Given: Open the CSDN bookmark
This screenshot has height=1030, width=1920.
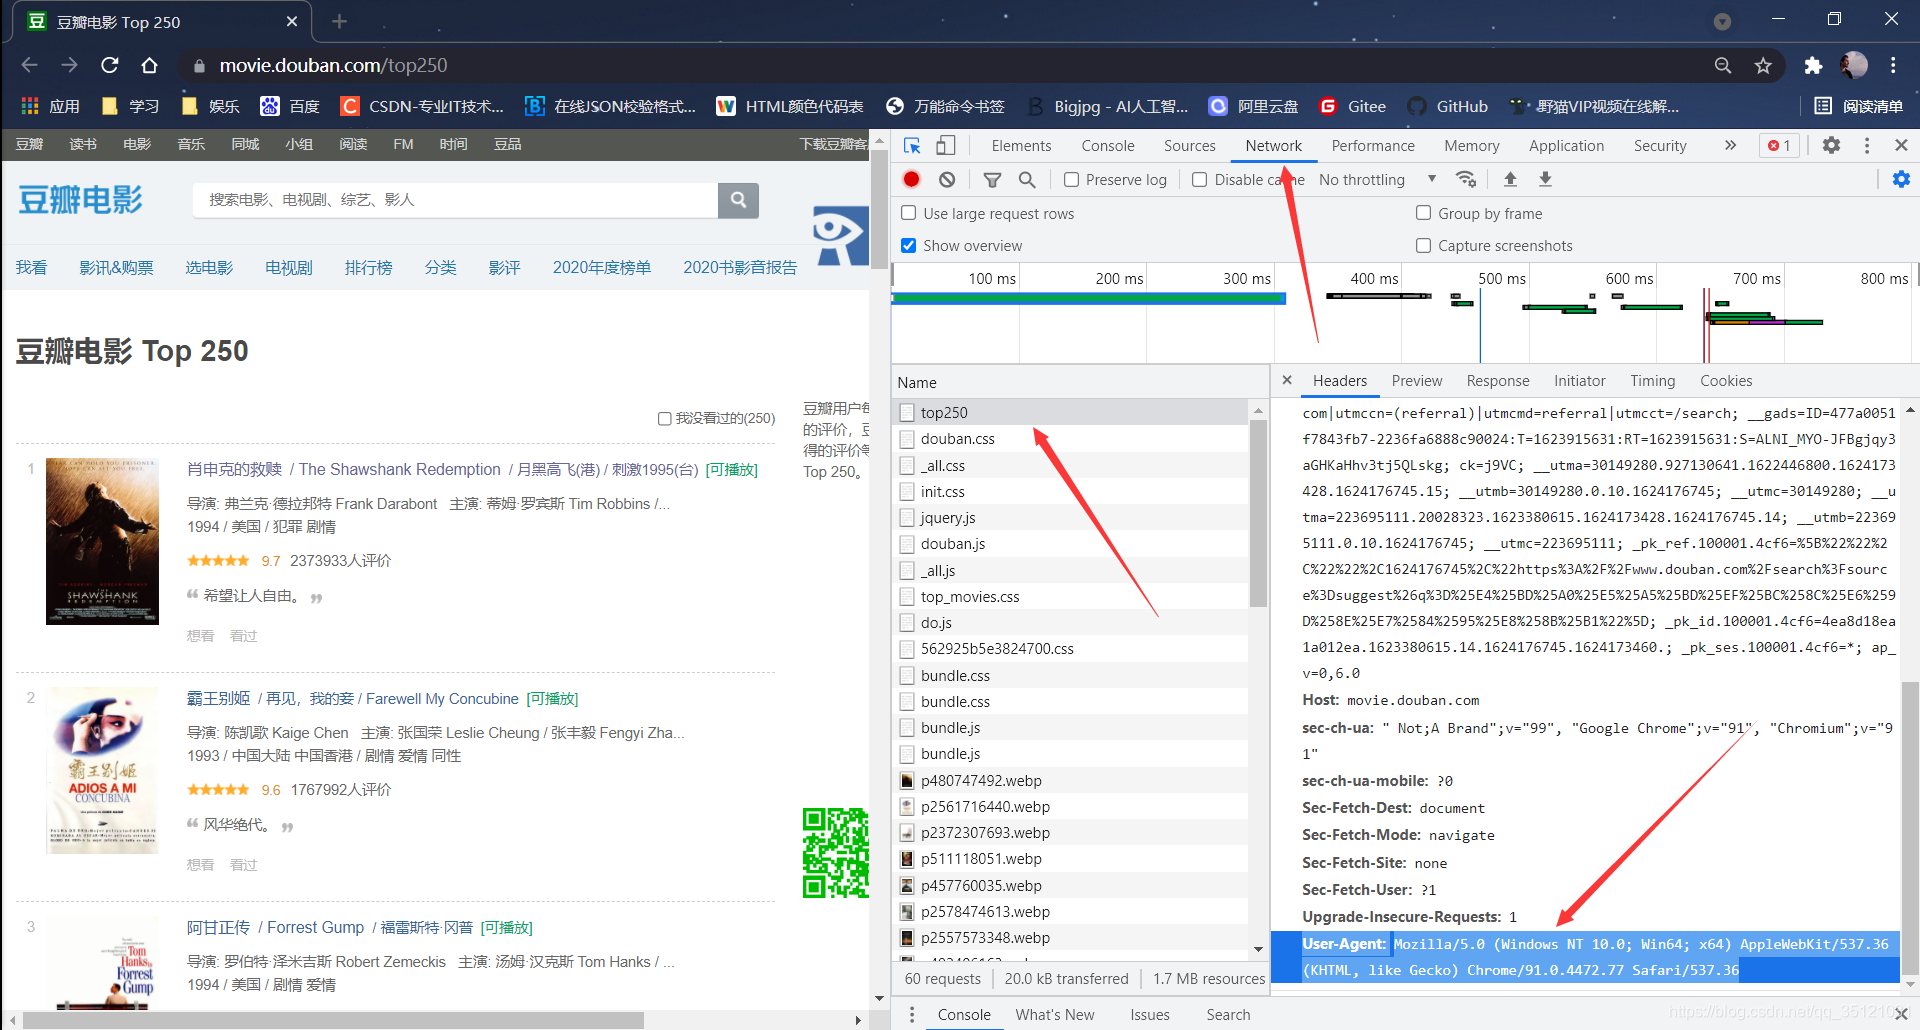Looking at the screenshot, I should [x=422, y=106].
